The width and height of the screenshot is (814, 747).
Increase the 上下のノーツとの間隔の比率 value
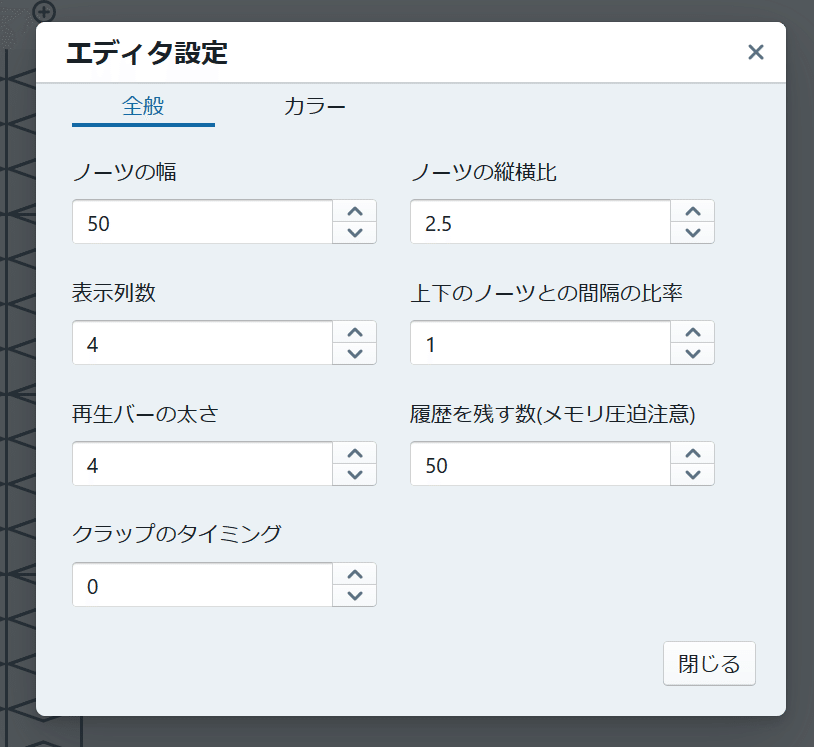(x=692, y=332)
